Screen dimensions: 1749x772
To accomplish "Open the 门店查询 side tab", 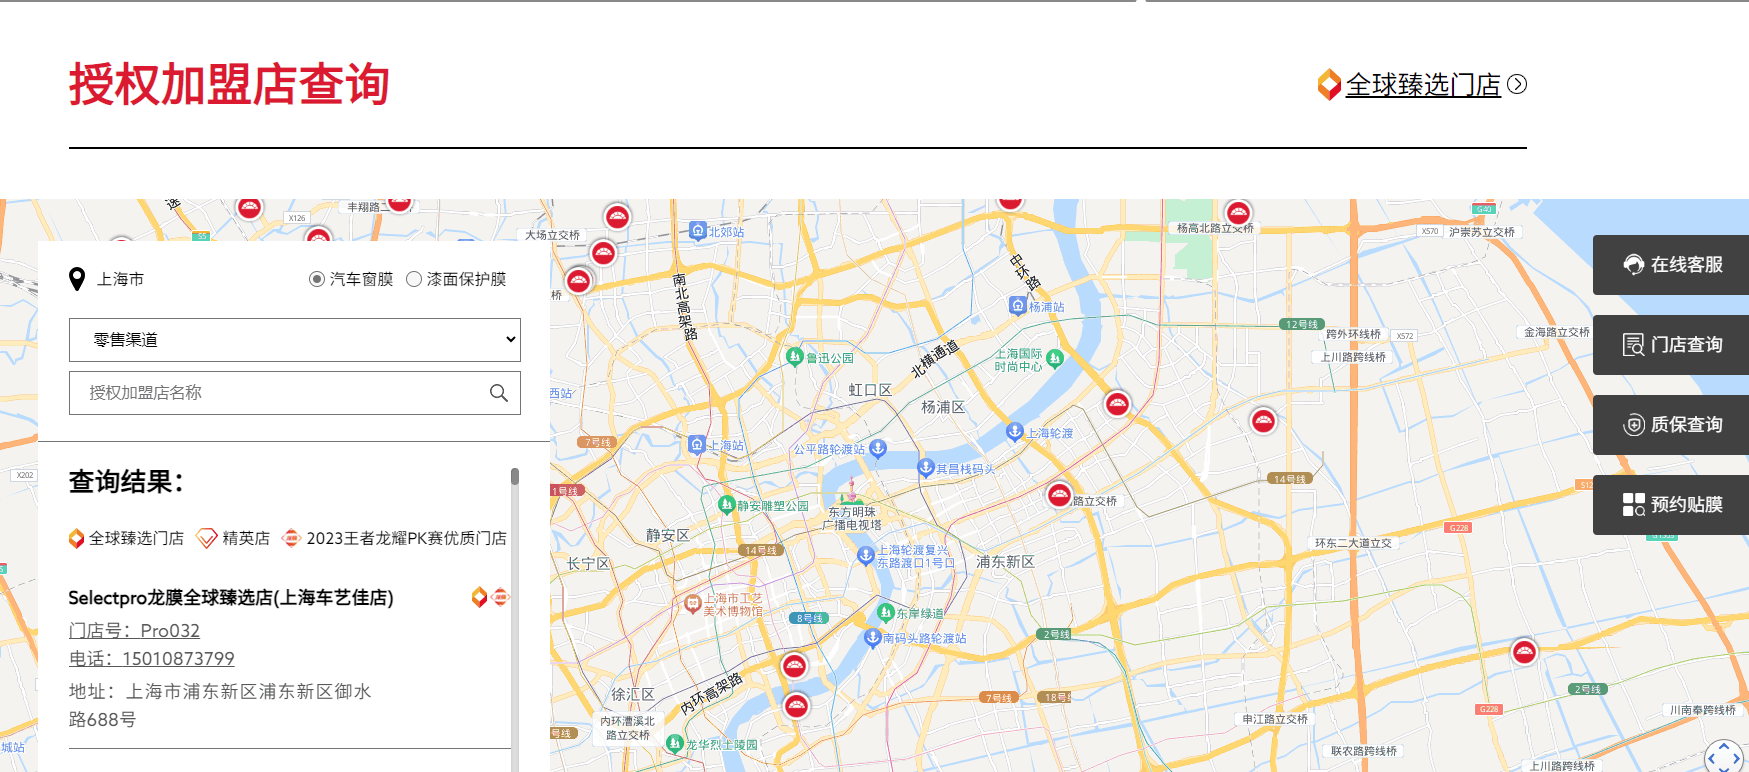I will (x=1671, y=345).
